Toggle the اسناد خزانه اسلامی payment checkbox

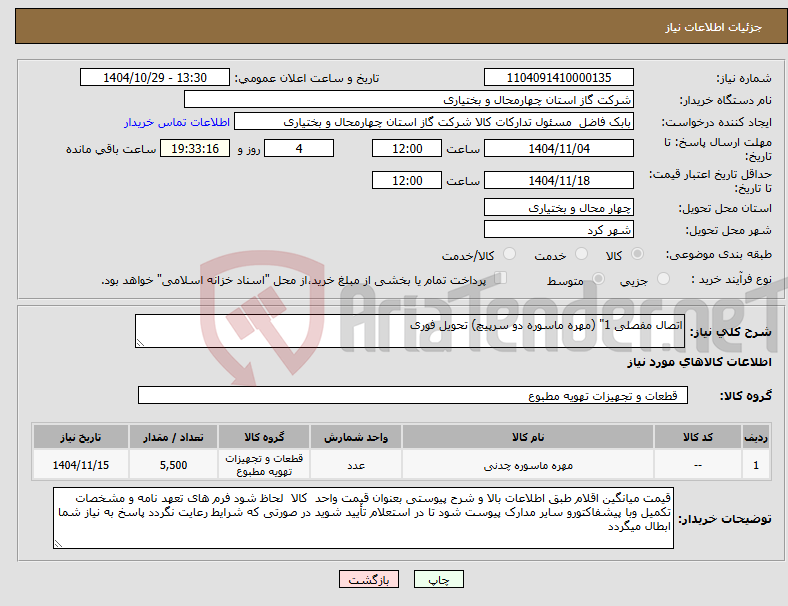(x=500, y=278)
